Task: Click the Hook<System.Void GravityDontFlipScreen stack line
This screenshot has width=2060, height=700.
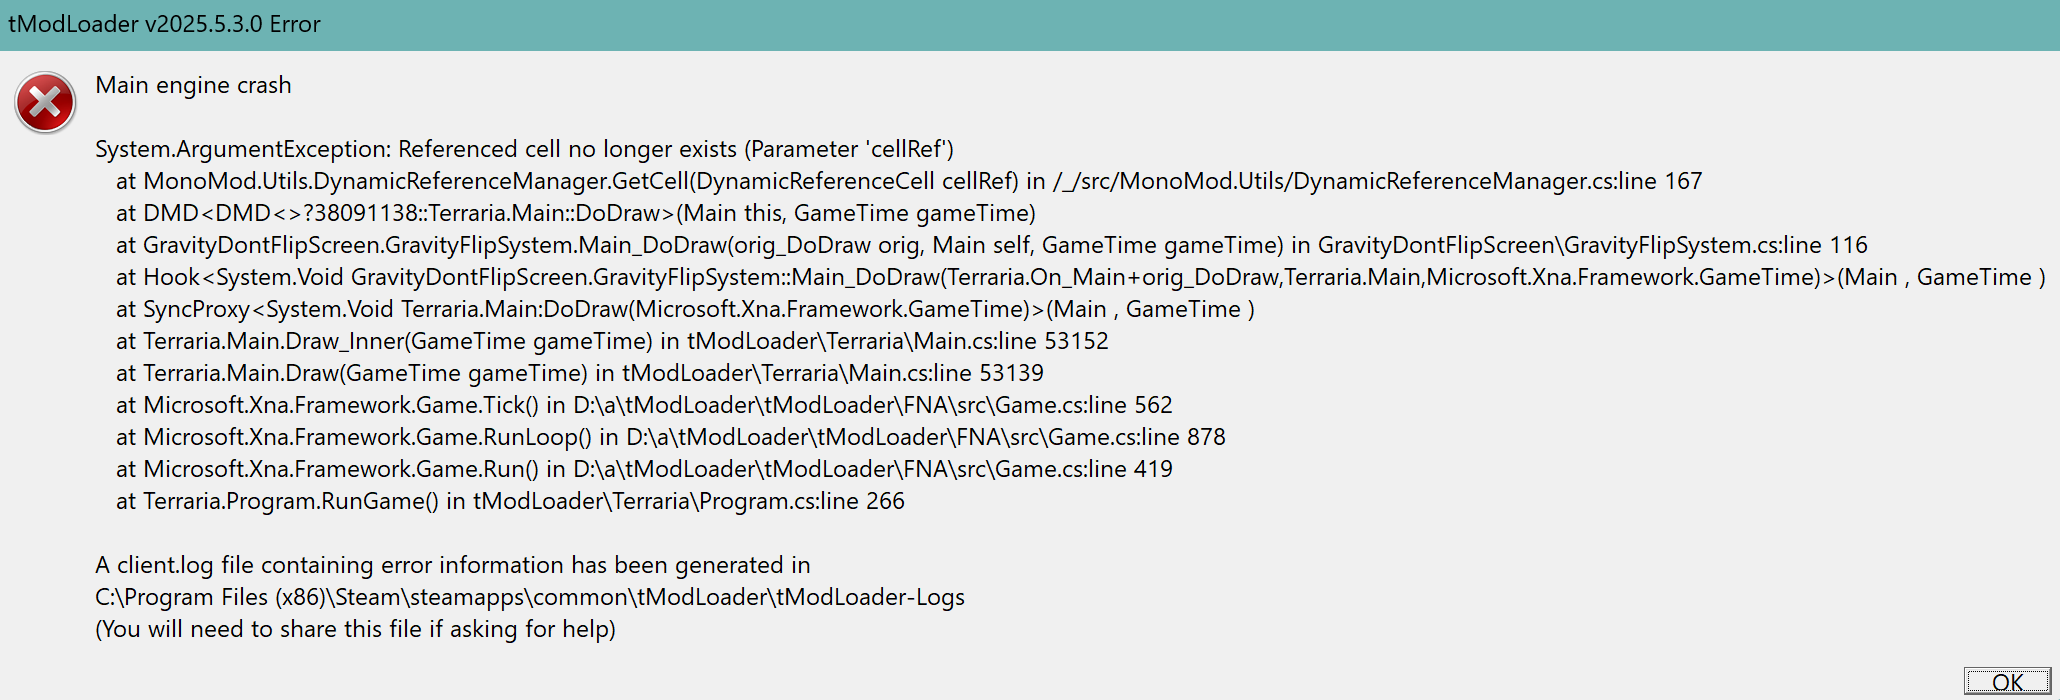Action: click(1080, 277)
